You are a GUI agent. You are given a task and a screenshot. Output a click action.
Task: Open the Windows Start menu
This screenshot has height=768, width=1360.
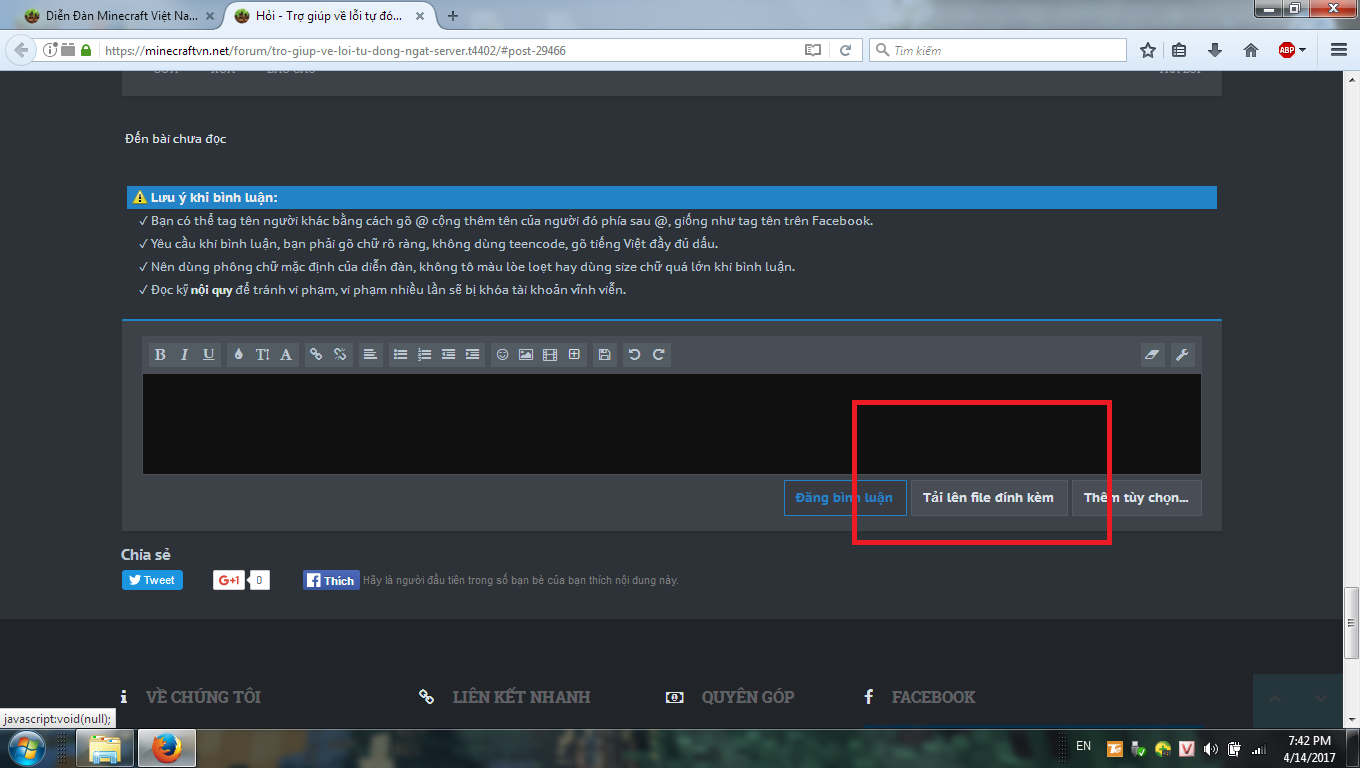coord(26,748)
